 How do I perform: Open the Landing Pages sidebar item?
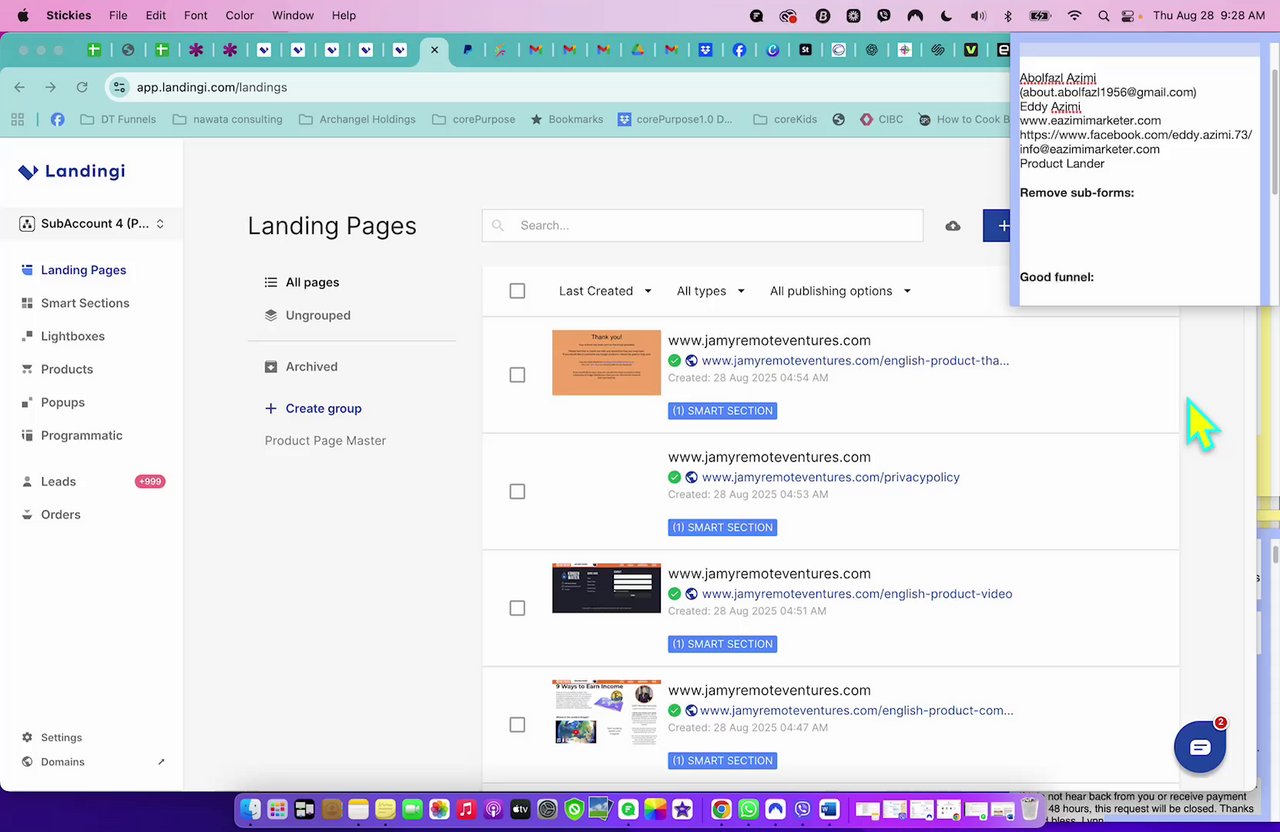(x=83, y=270)
